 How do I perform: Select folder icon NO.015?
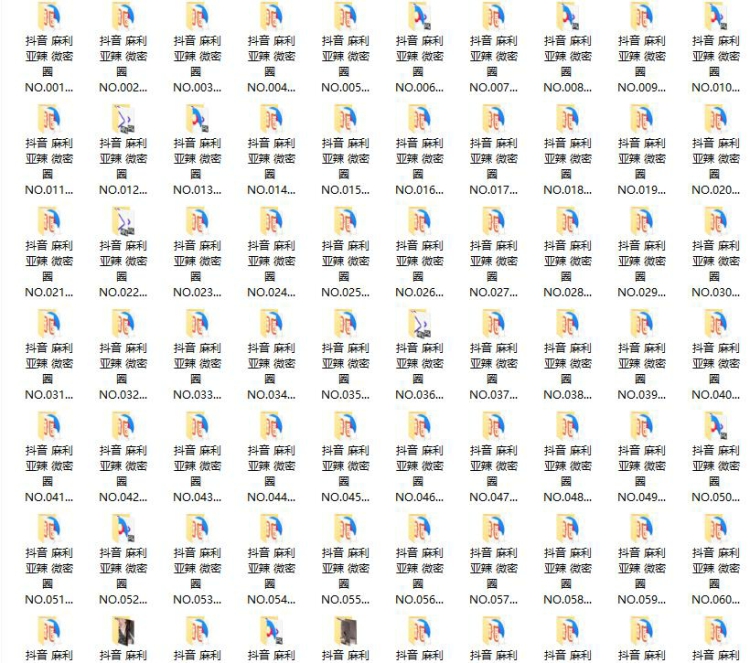[x=345, y=119]
